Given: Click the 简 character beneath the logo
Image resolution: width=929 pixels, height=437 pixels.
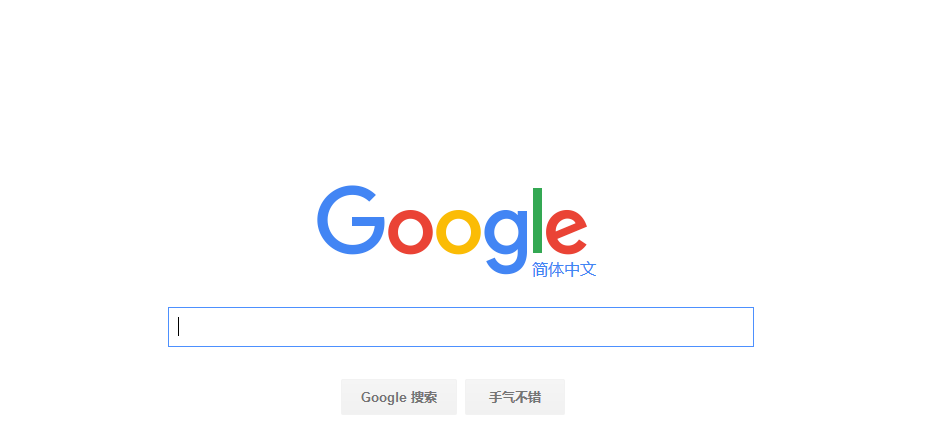Looking at the screenshot, I should coord(540,269).
